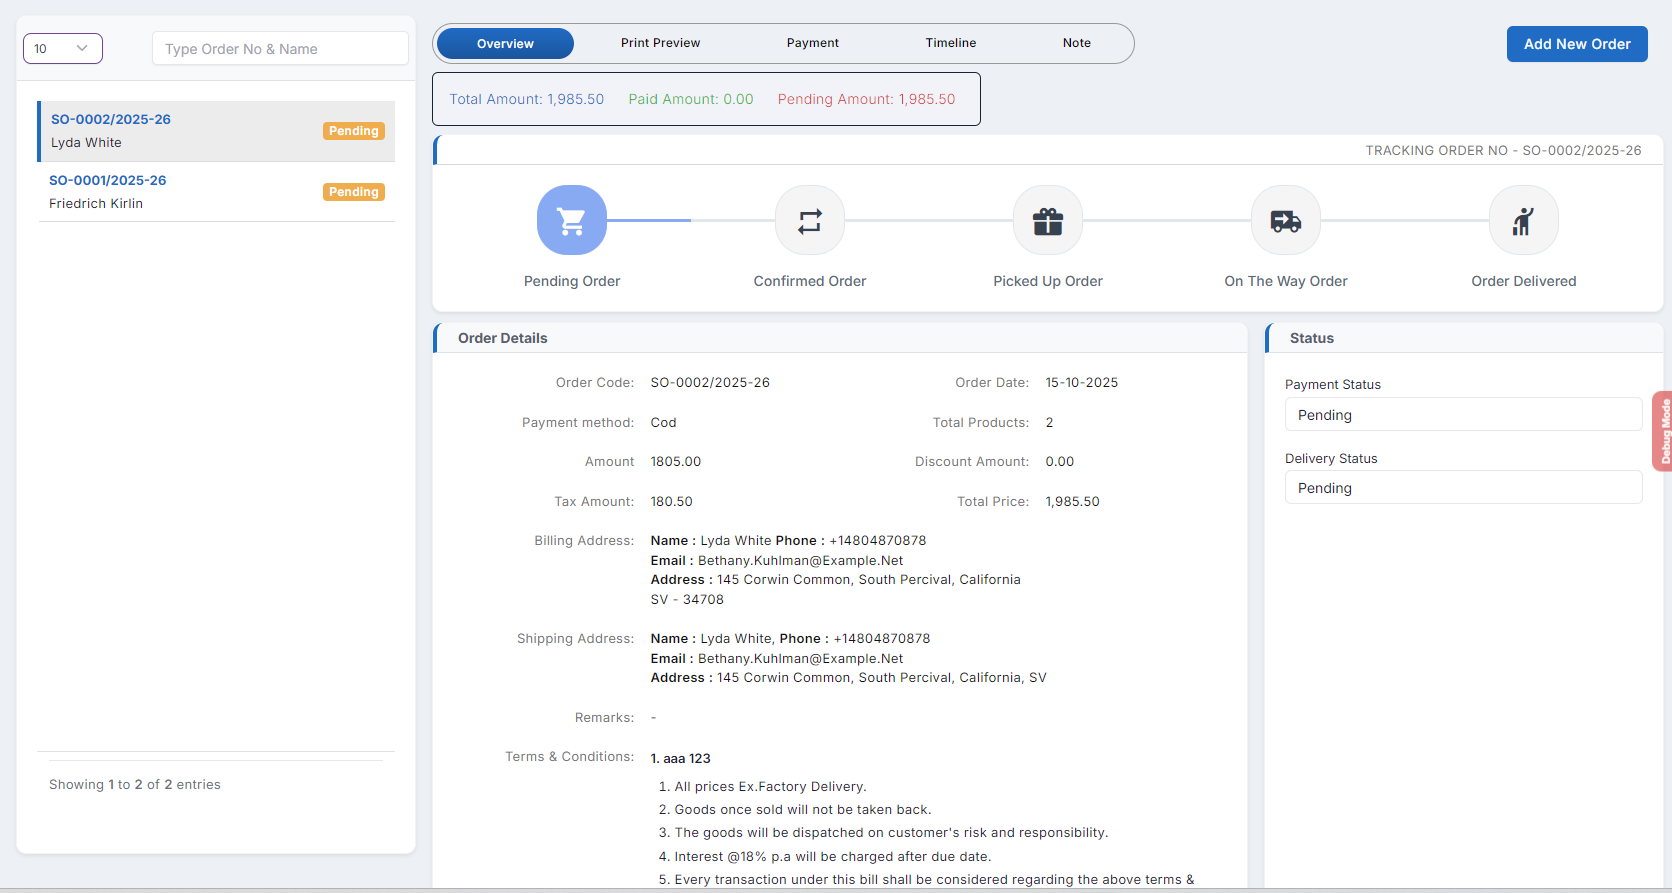Click the On The Way truck icon
The height and width of the screenshot is (893, 1672).
click(x=1285, y=220)
